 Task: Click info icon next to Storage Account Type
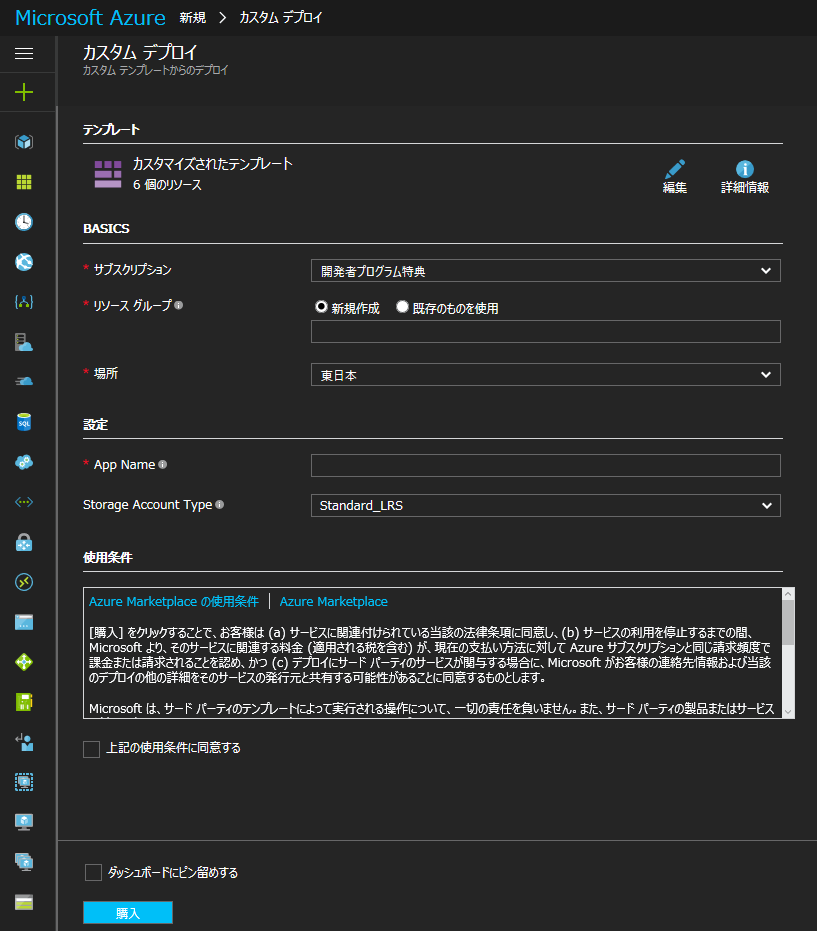(220, 504)
